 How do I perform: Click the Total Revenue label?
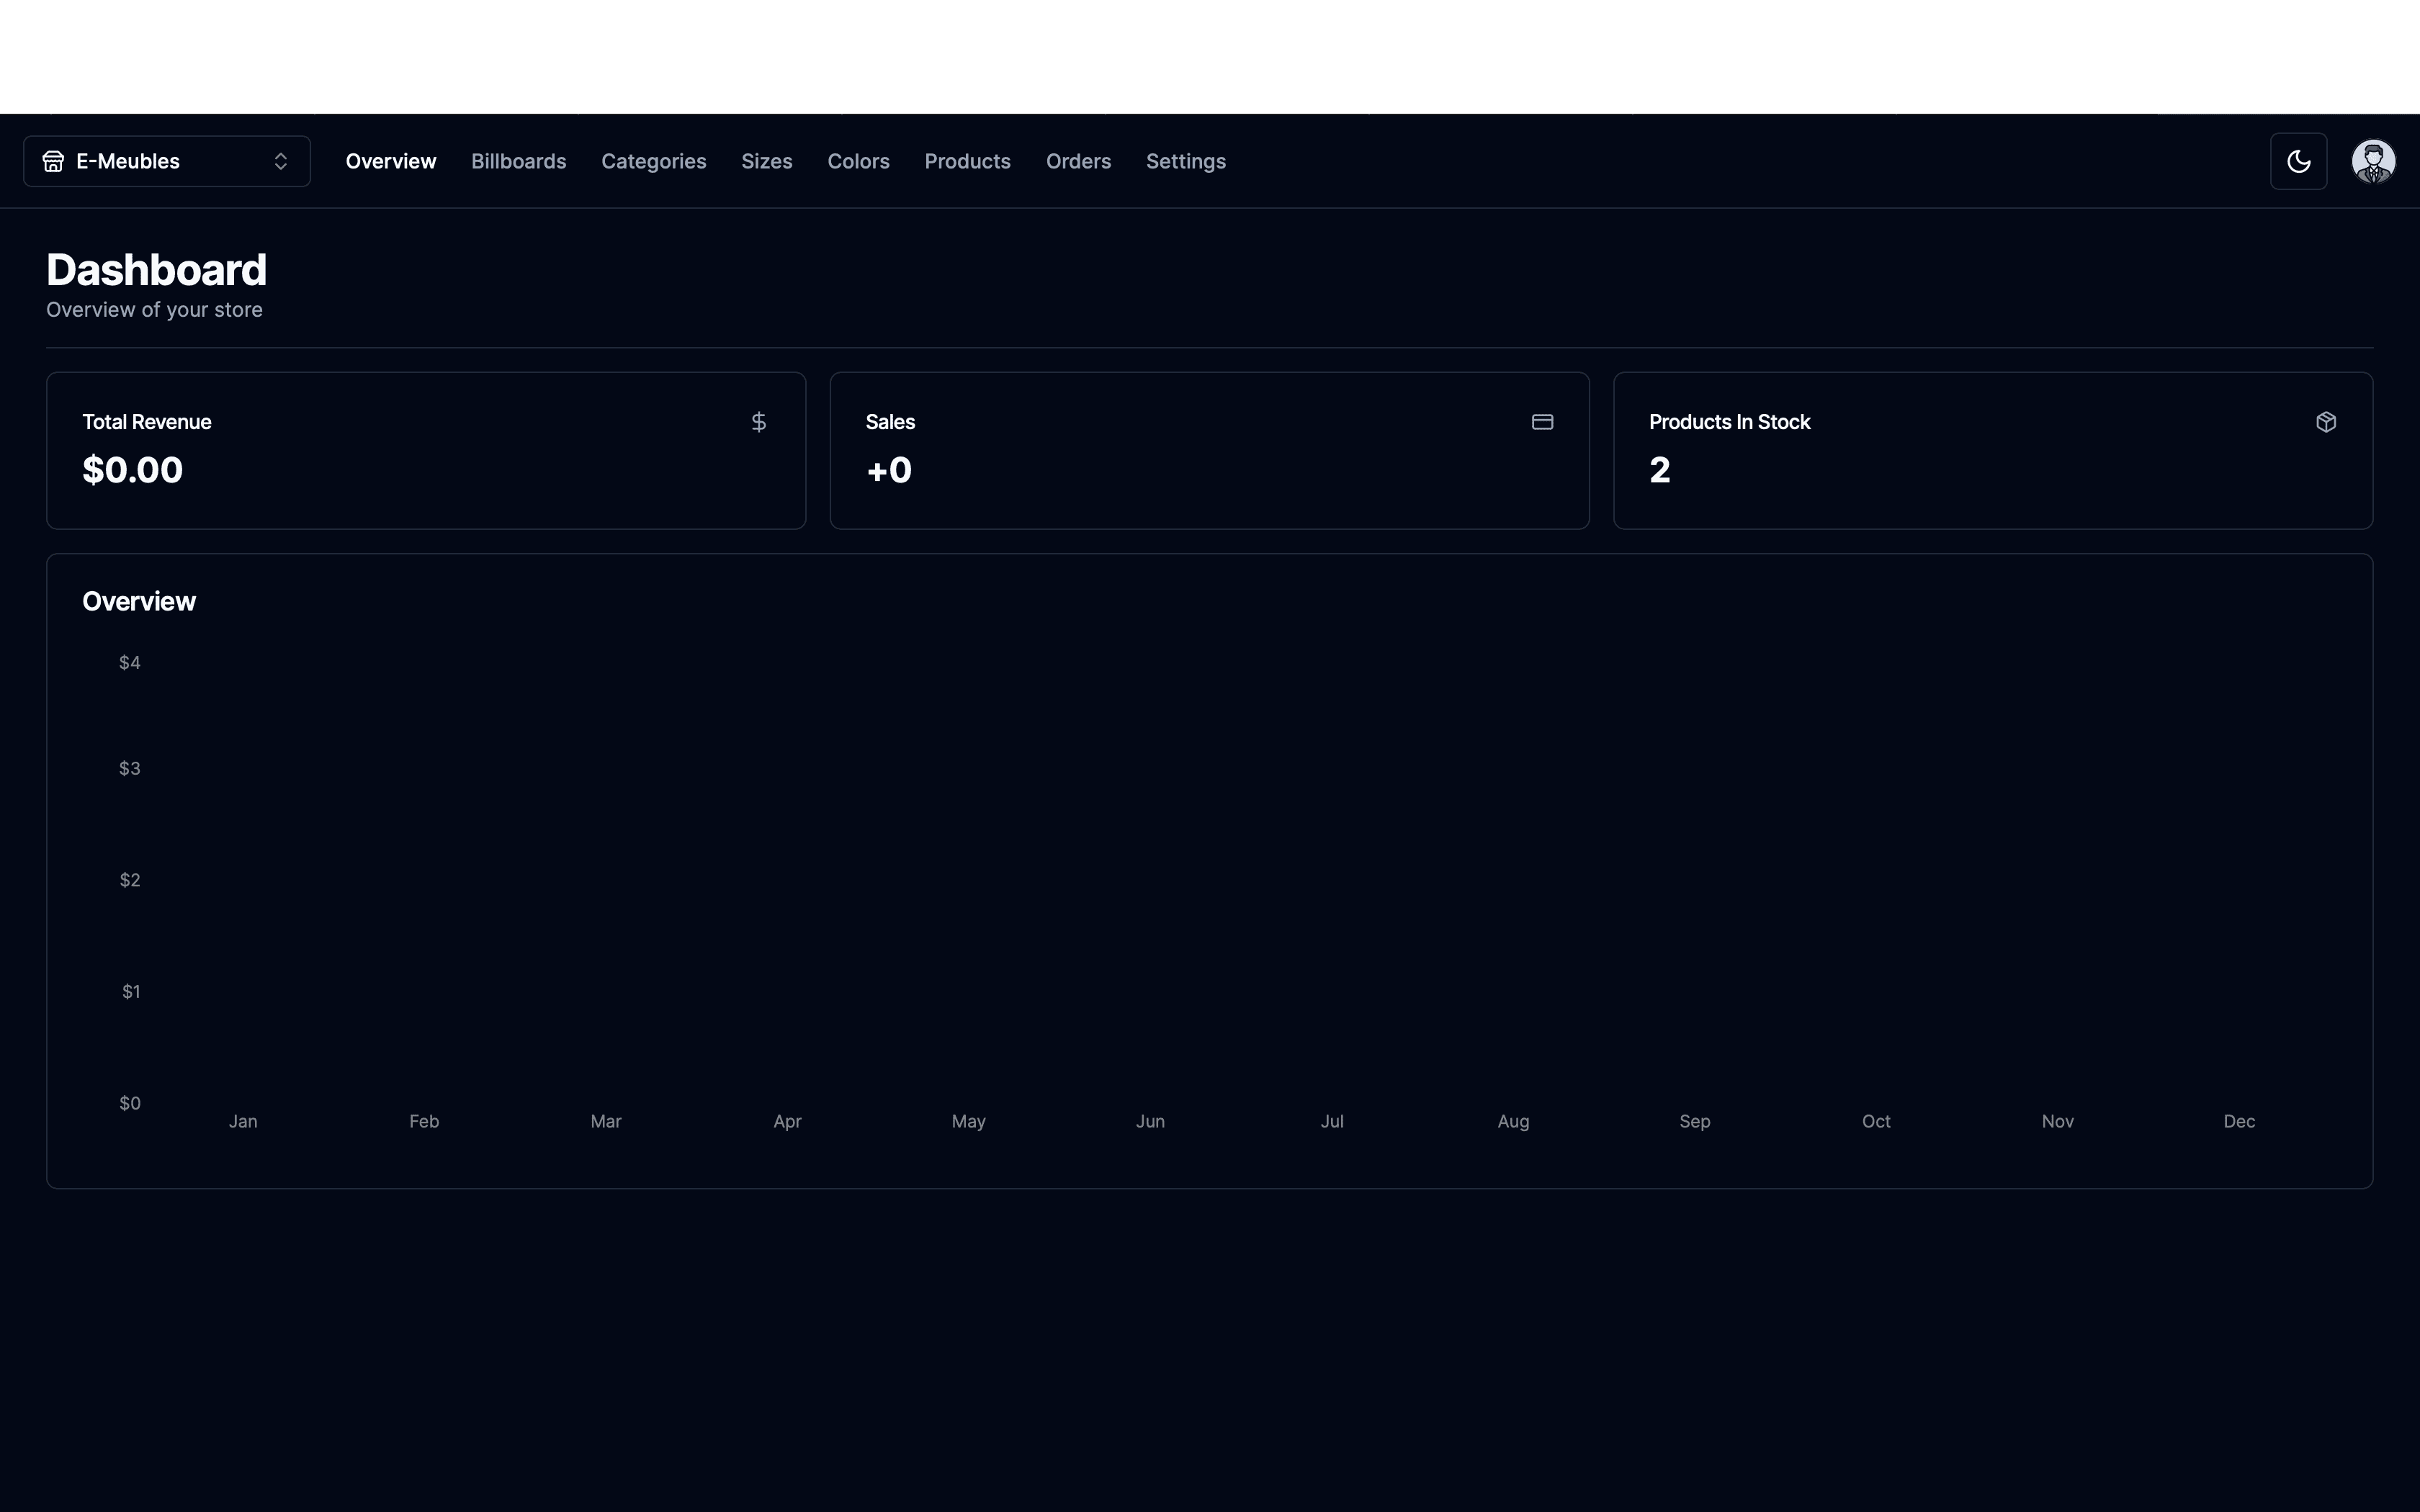[x=147, y=422]
